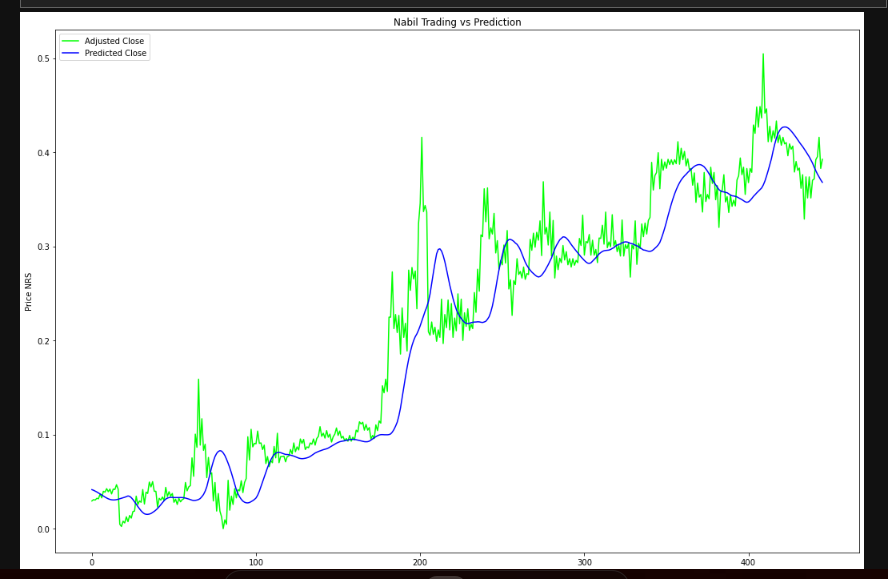
Task: Click the 0 tick label on x-axis
Action: [x=92, y=562]
